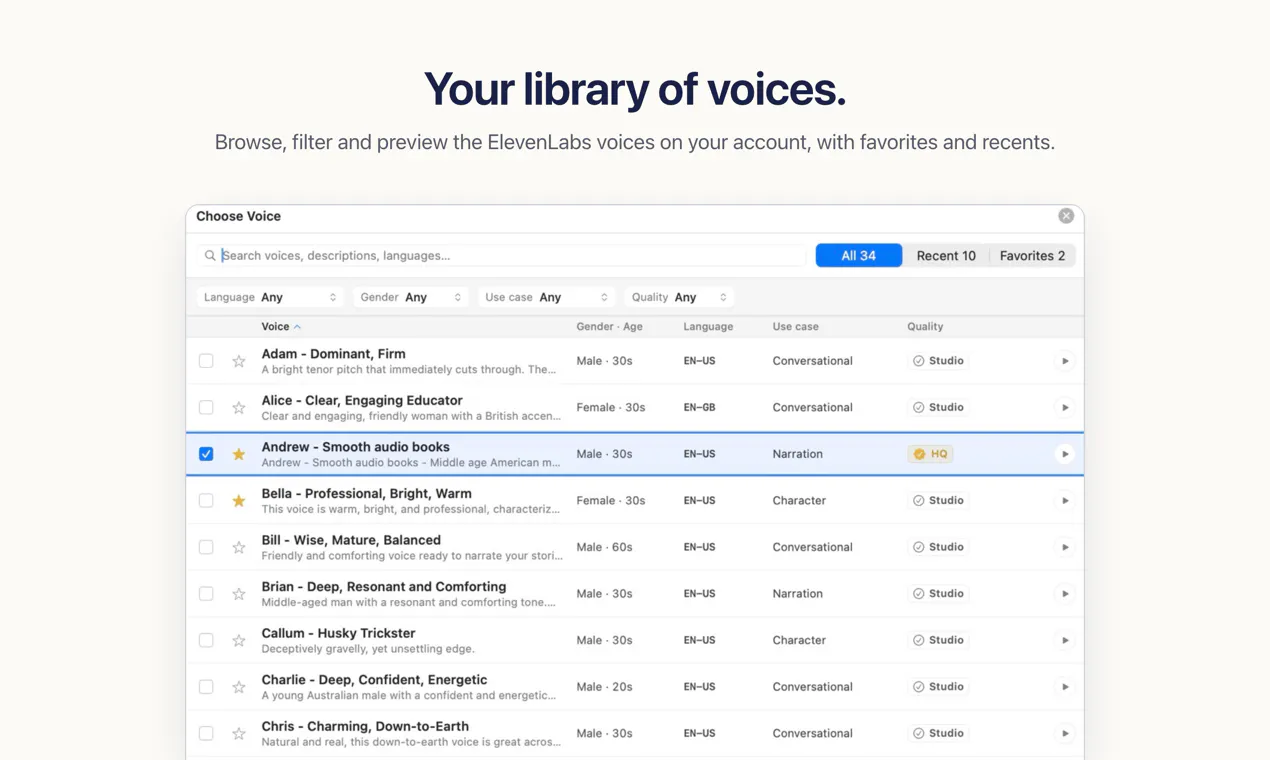Sort by Language column header
The height and width of the screenshot is (760, 1270).
pyautogui.click(x=708, y=327)
